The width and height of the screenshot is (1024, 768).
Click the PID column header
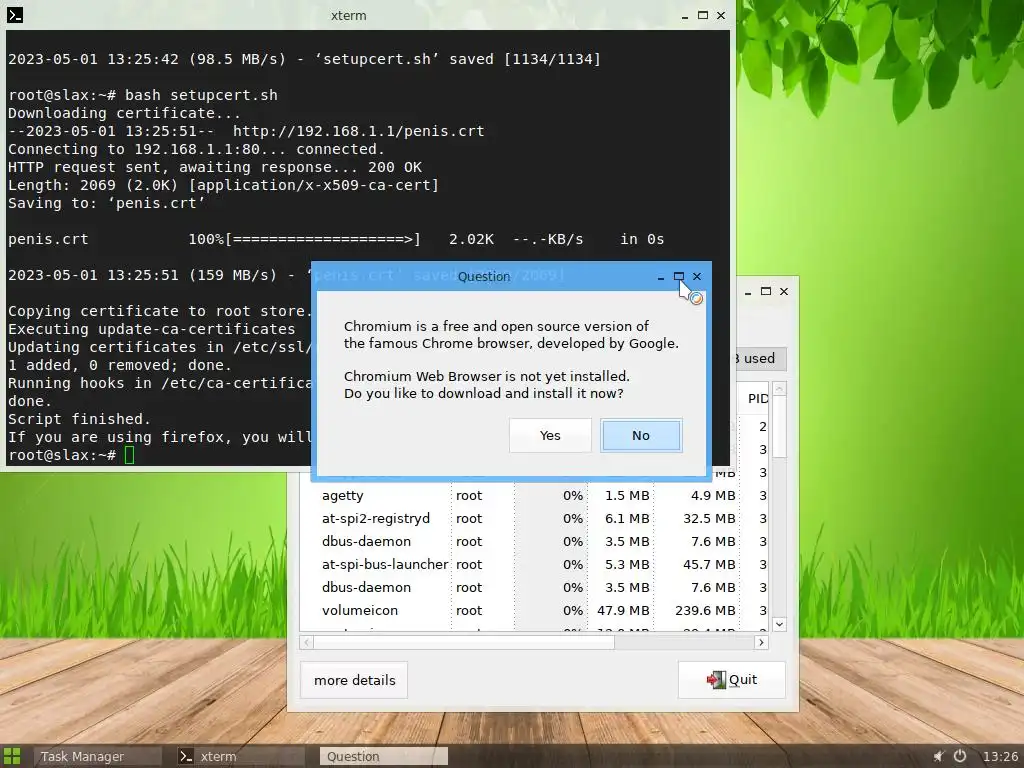(x=756, y=398)
